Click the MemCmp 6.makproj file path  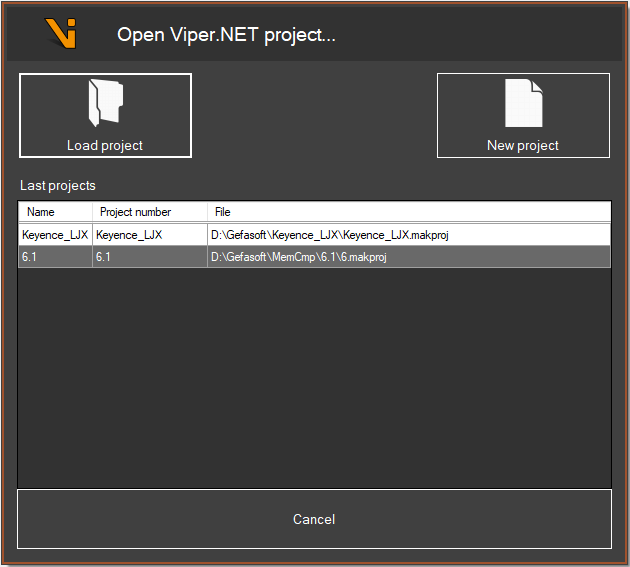pyautogui.click(x=299, y=257)
